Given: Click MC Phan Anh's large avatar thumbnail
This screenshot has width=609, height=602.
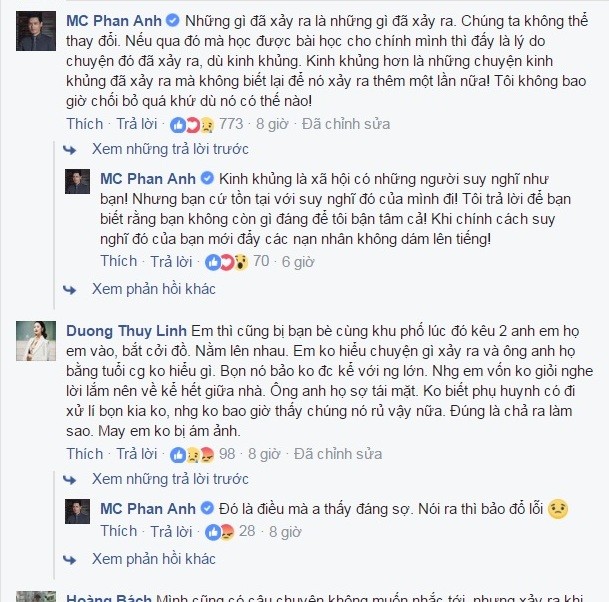Looking at the screenshot, I should click(36, 31).
